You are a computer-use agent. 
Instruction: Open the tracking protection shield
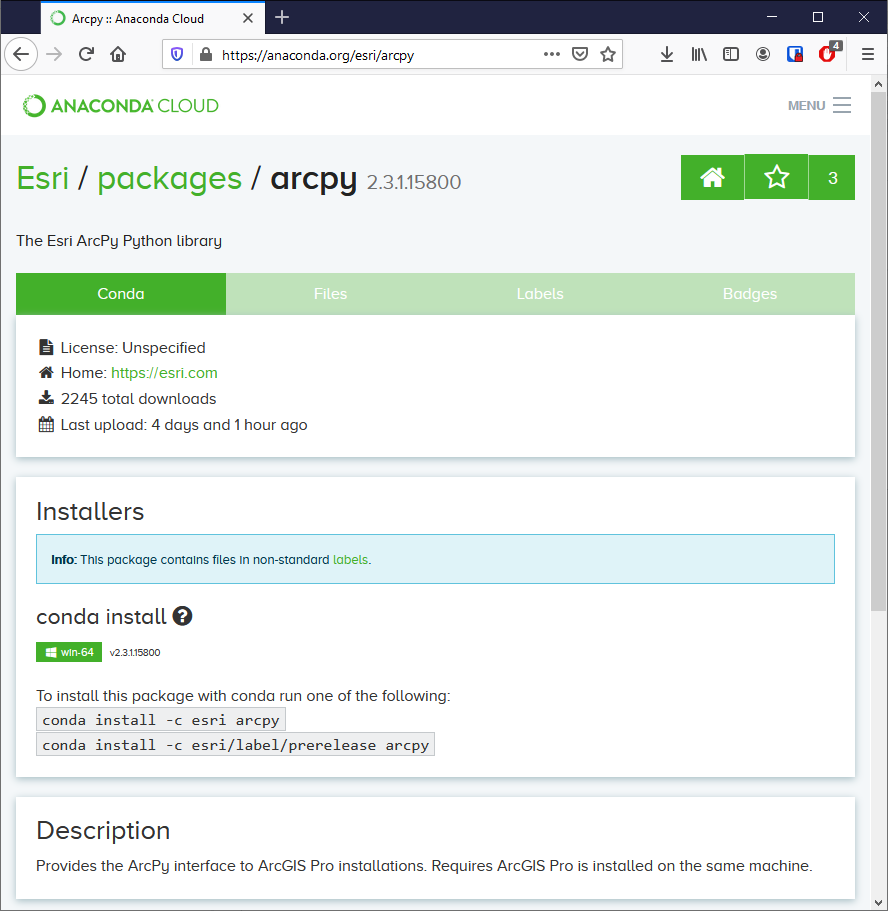pos(177,55)
